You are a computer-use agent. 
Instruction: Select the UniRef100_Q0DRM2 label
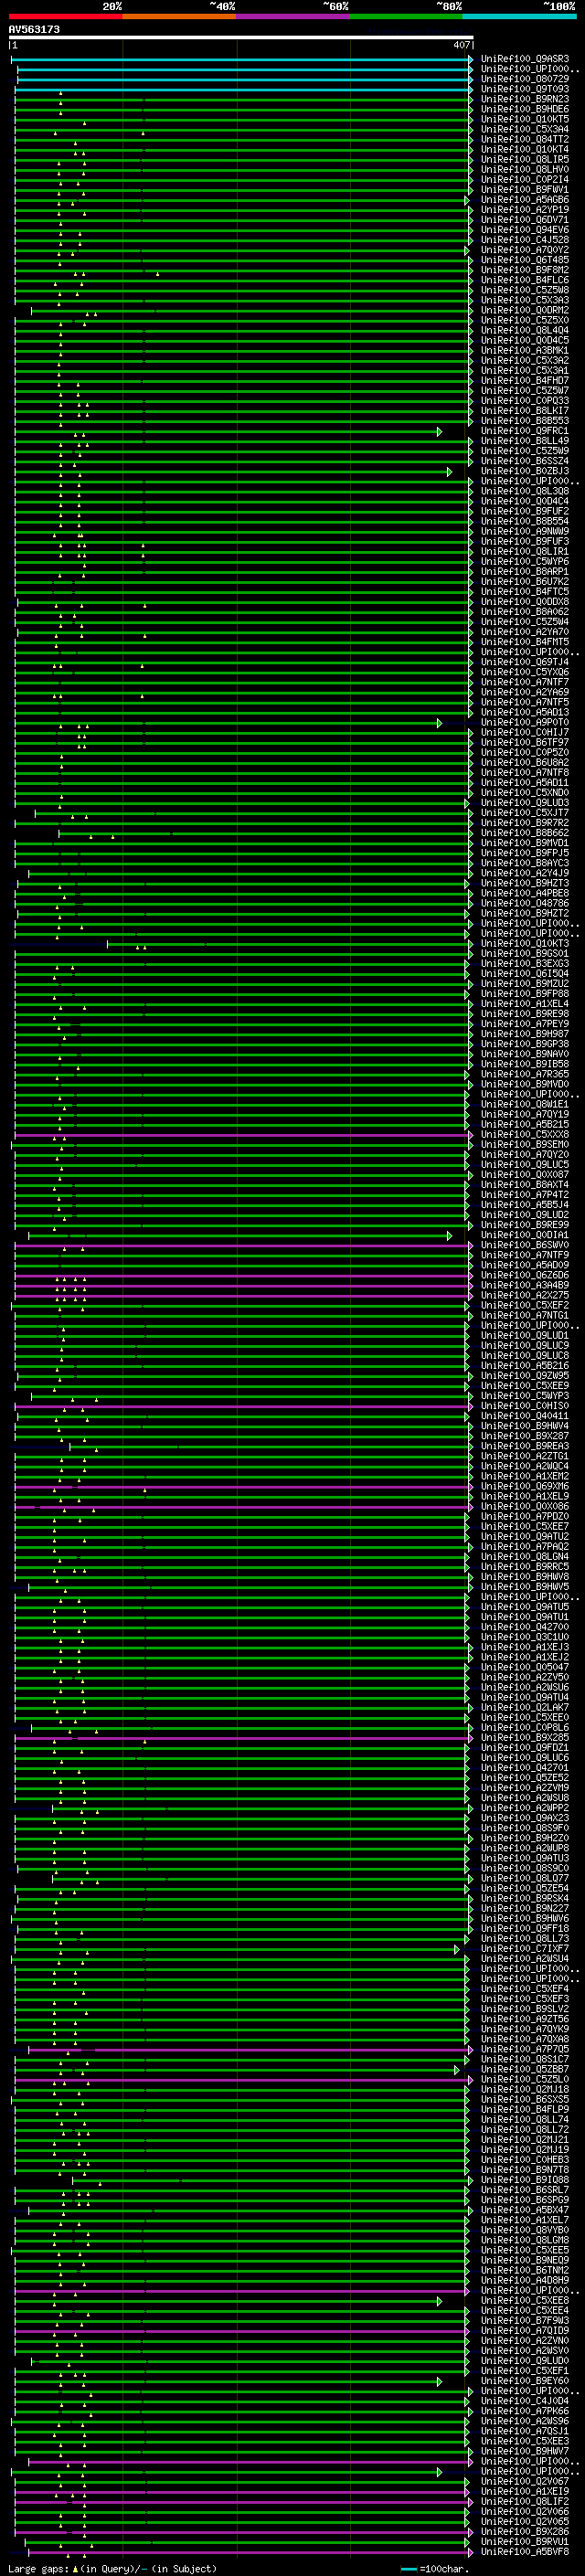[525, 310]
